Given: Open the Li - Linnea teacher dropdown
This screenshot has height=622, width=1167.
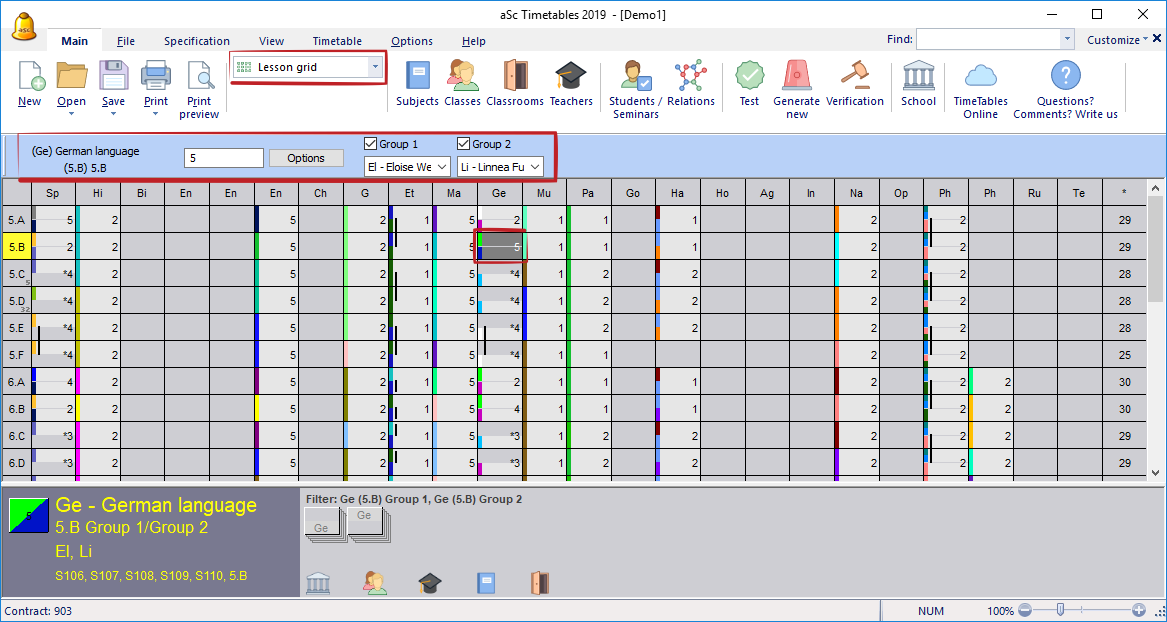Looking at the screenshot, I should (x=500, y=167).
